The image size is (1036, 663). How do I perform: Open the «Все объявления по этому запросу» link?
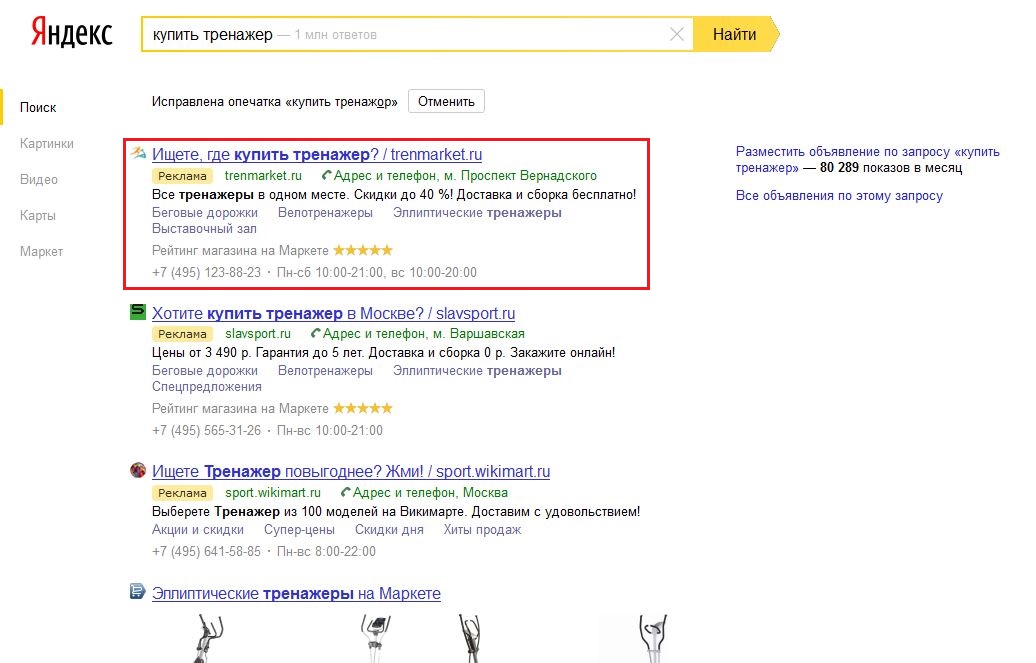tap(839, 195)
